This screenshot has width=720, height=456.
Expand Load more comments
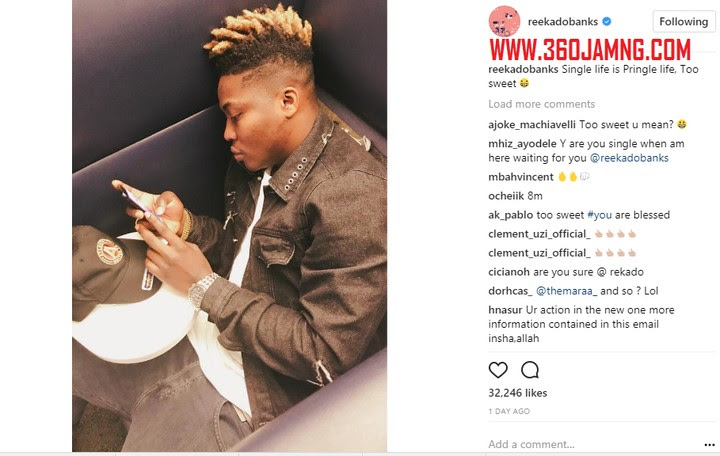(x=541, y=104)
